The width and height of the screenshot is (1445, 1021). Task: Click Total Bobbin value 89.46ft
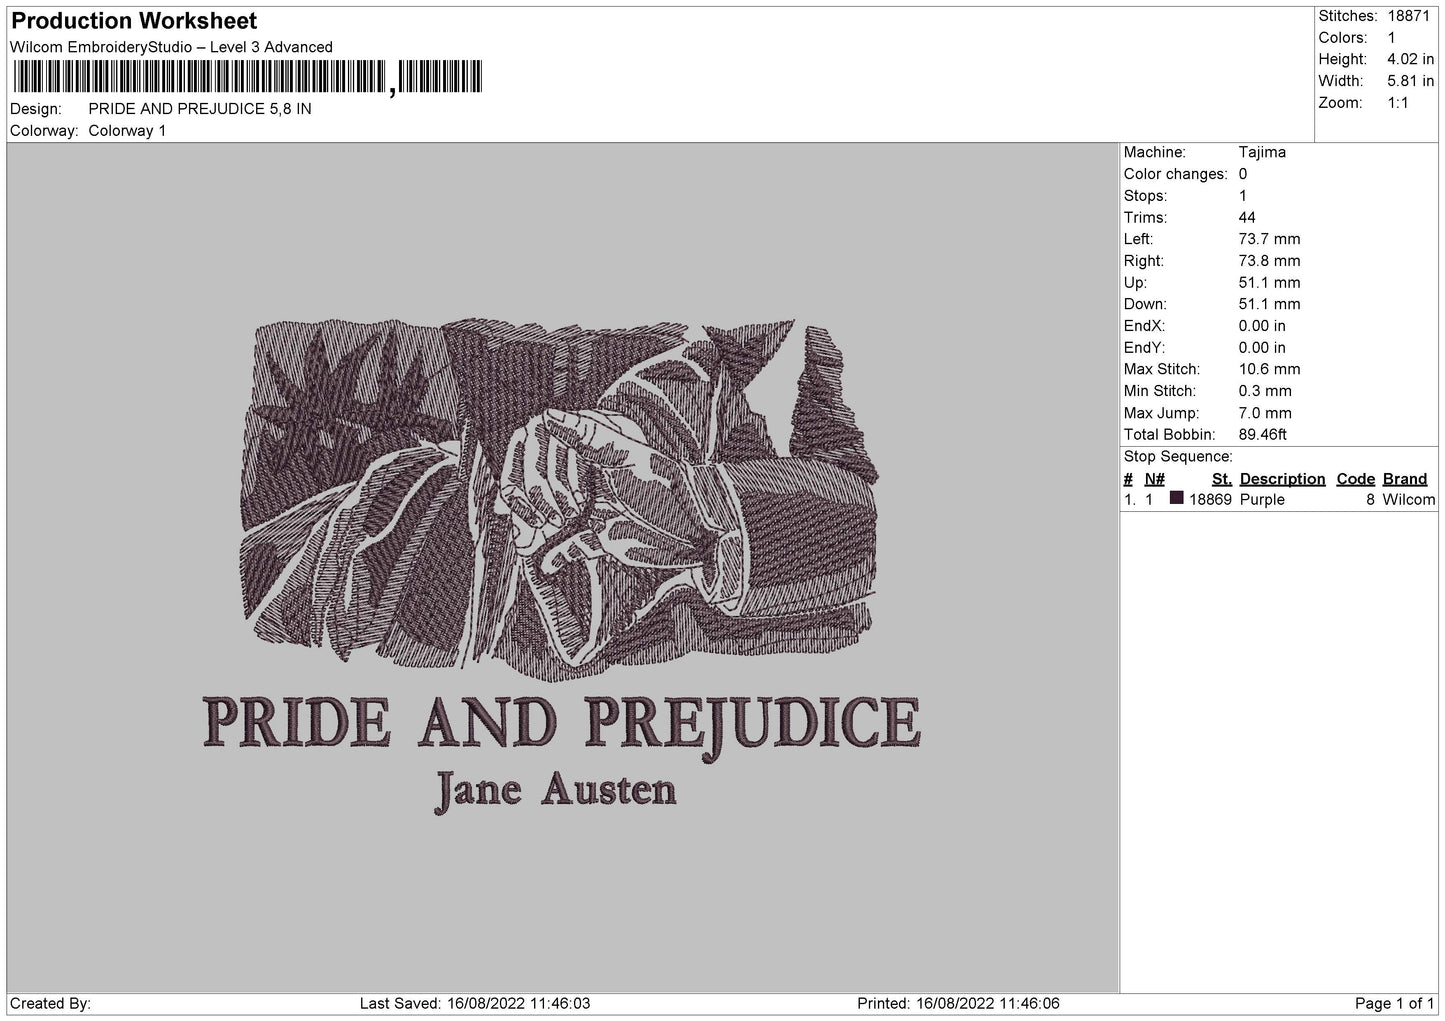point(1263,435)
